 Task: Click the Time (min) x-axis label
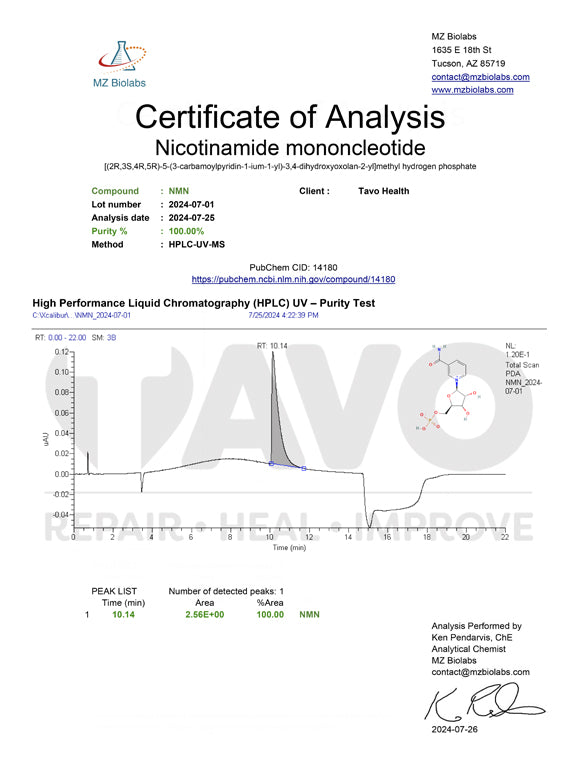click(x=289, y=548)
